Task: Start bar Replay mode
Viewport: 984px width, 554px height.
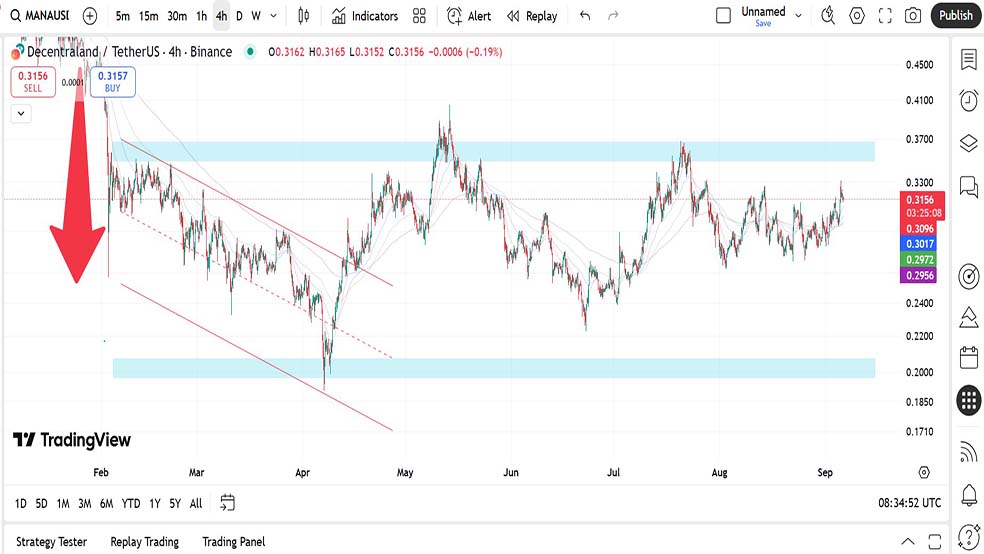Action: (x=531, y=16)
